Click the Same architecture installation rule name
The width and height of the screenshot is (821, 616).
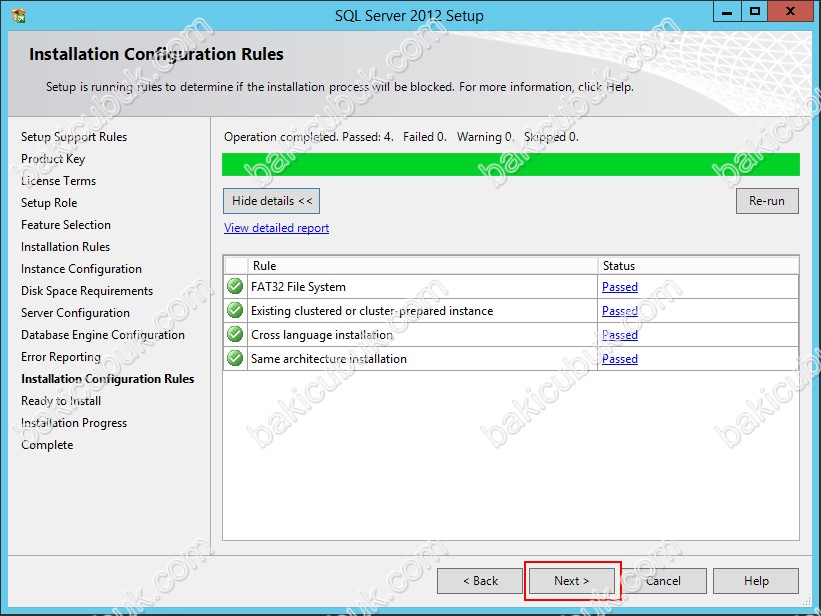(x=329, y=359)
